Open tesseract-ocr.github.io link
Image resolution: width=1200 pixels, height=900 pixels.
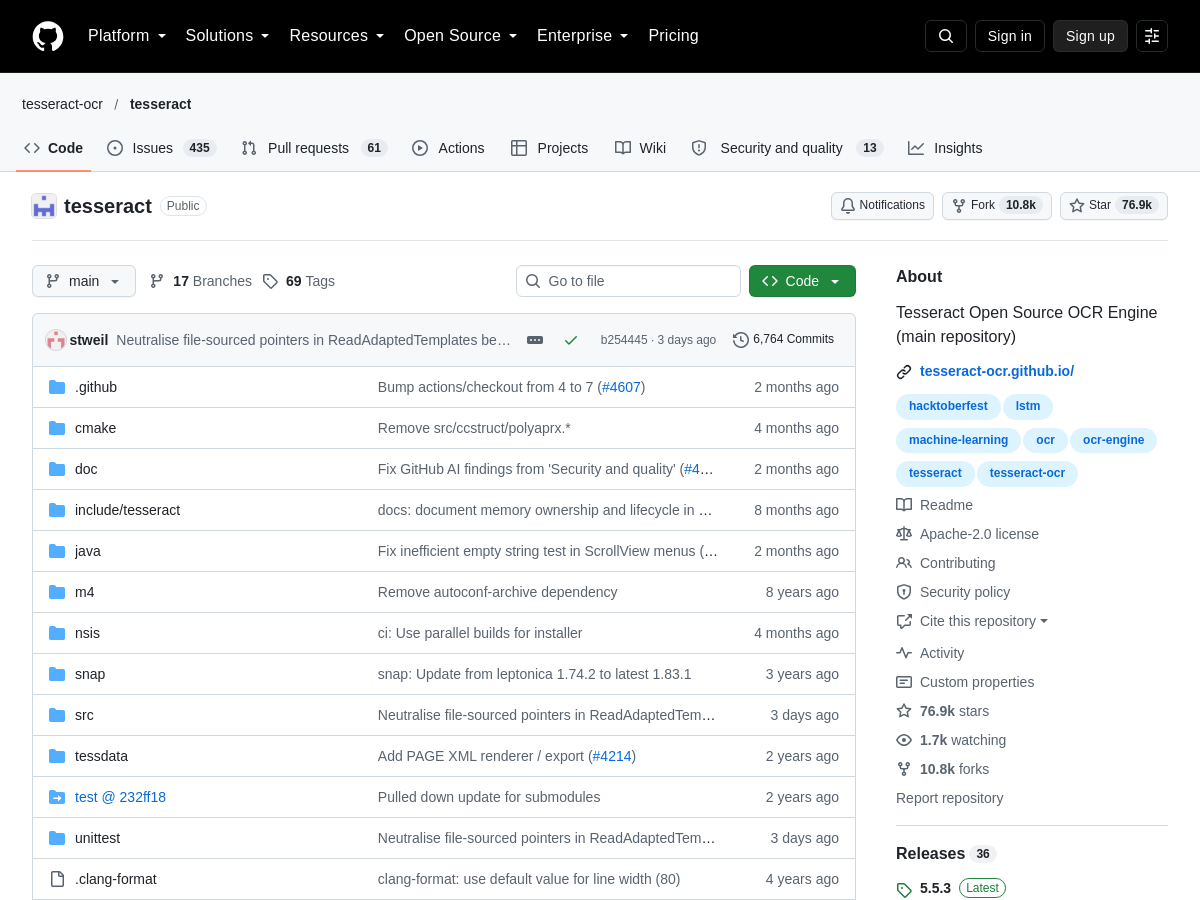point(997,371)
